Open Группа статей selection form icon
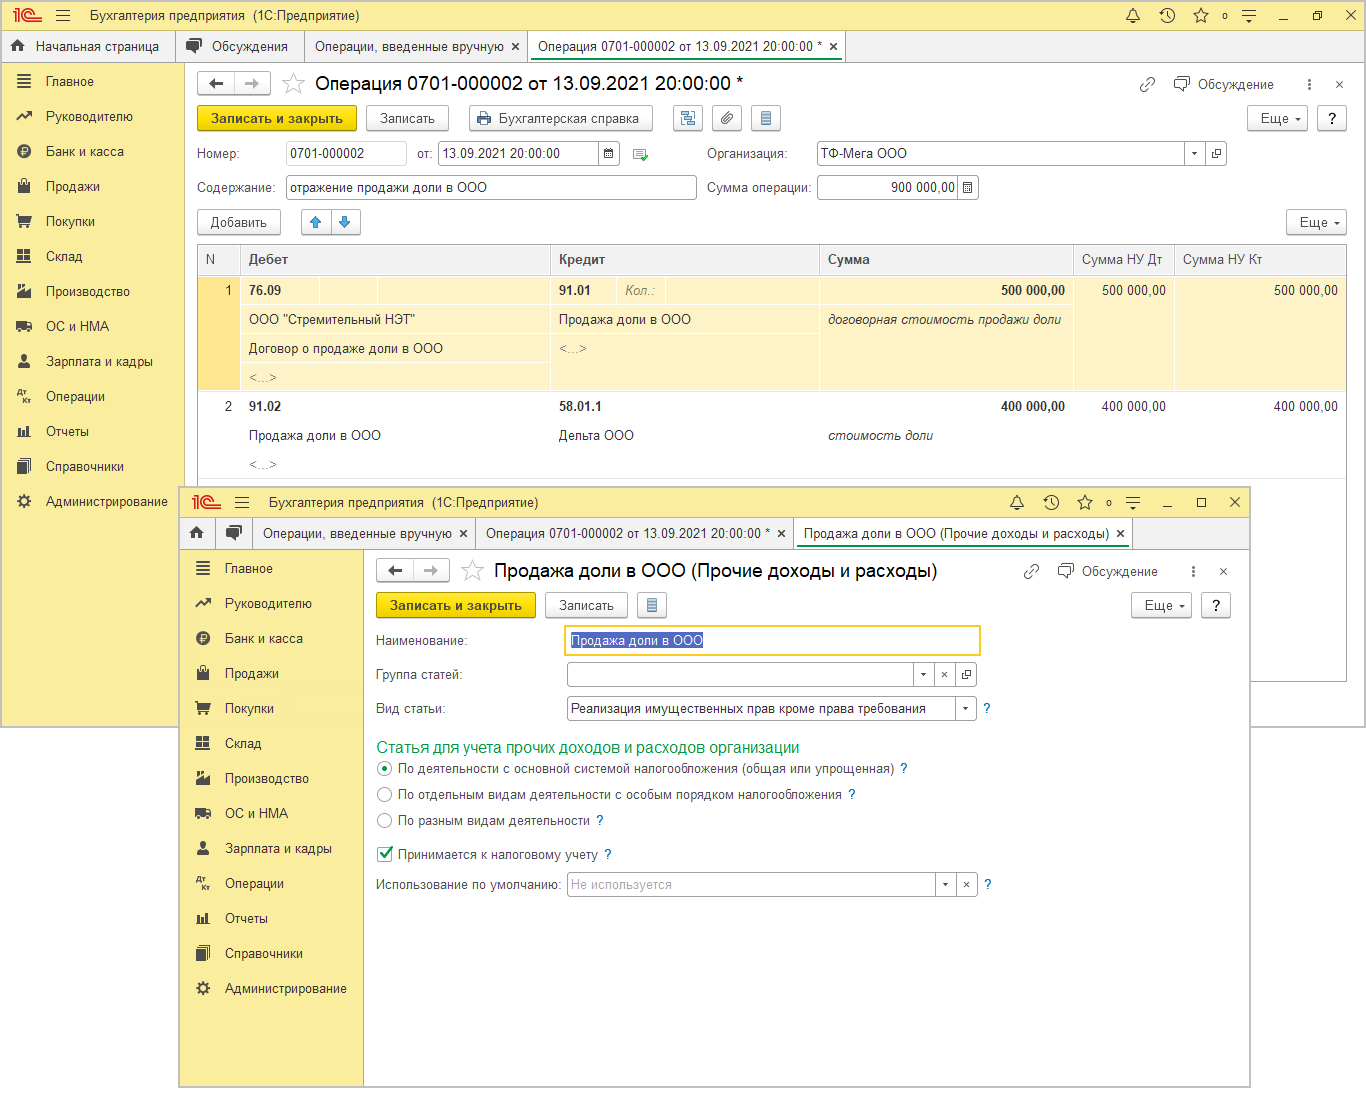The width and height of the screenshot is (1366, 1093). click(966, 675)
